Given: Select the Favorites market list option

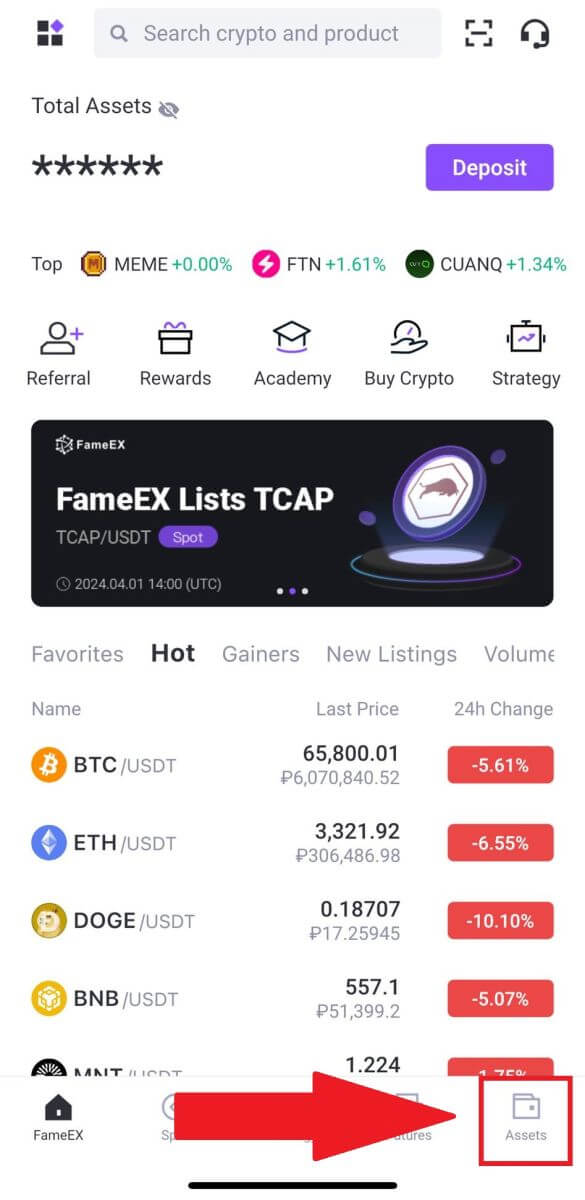Looking at the screenshot, I should click(76, 654).
